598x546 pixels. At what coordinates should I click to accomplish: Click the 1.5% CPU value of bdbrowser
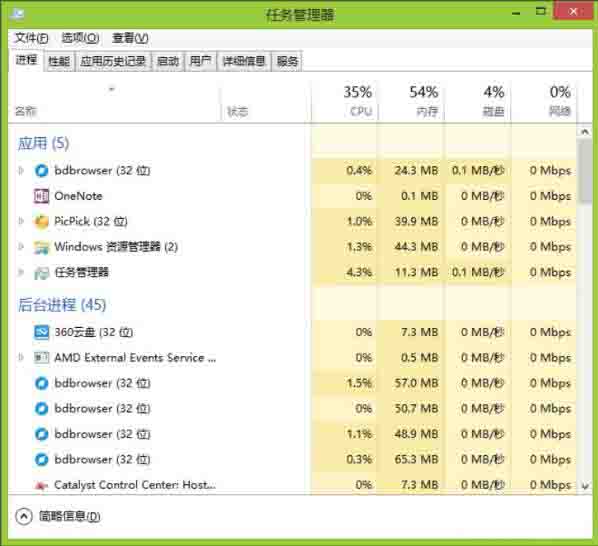pyautogui.click(x=359, y=383)
